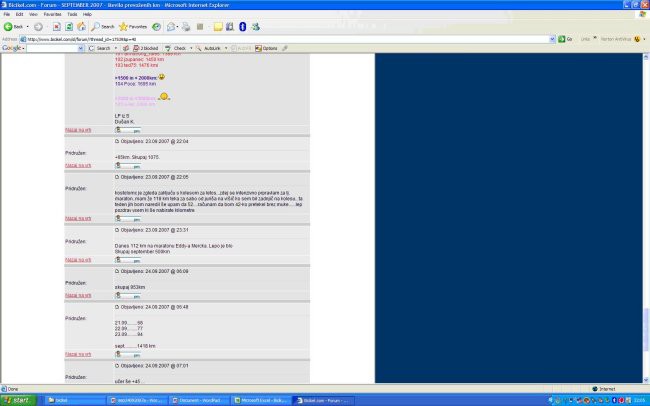Image resolution: width=650 pixels, height=406 pixels.
Task: Print the page with the printer icon
Action: click(186, 27)
